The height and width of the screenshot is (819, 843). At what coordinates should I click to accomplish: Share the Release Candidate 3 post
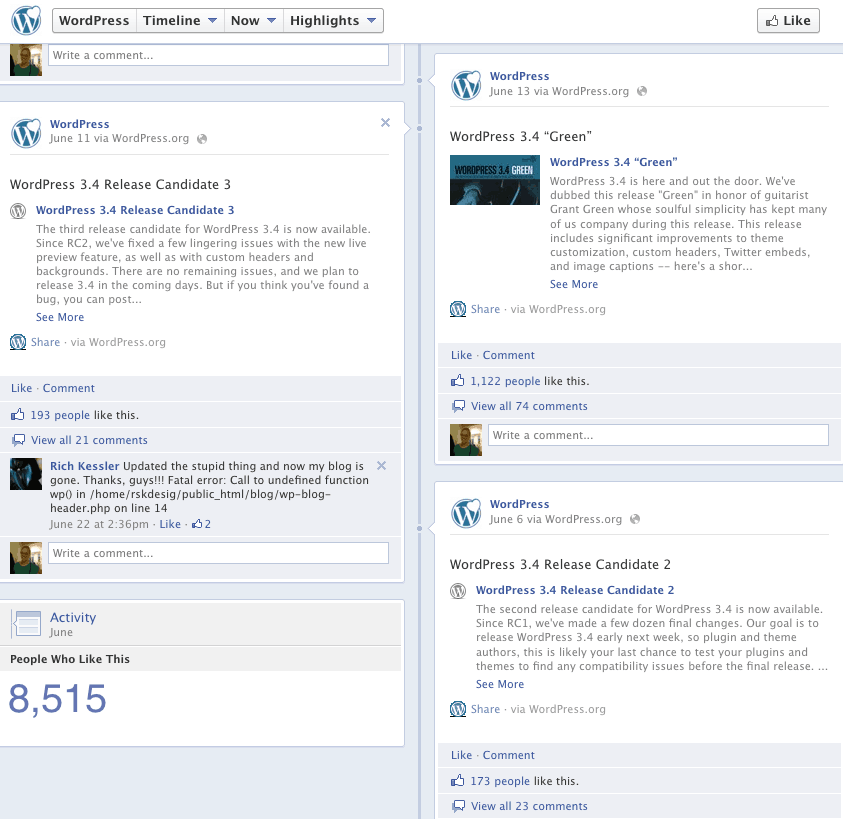pos(45,342)
